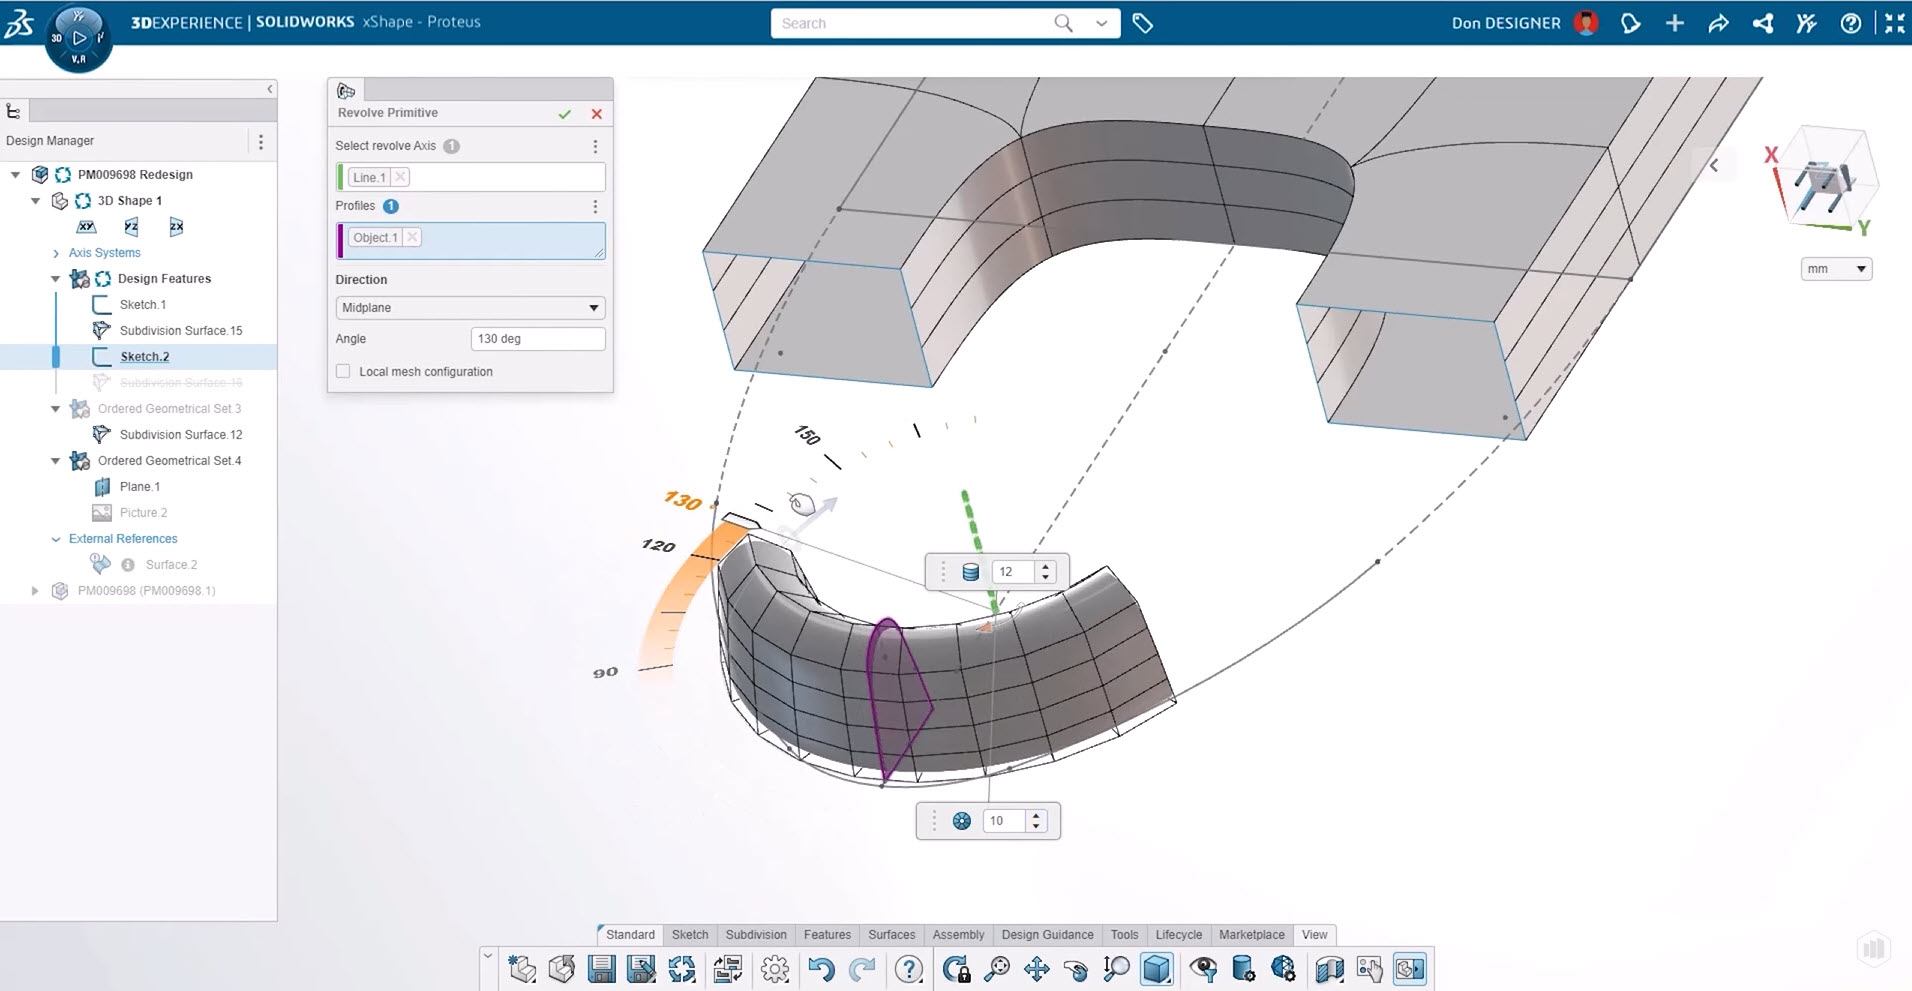Select the Pan (four-arrow) view tool
Image resolution: width=1912 pixels, height=991 pixels.
click(x=1037, y=969)
